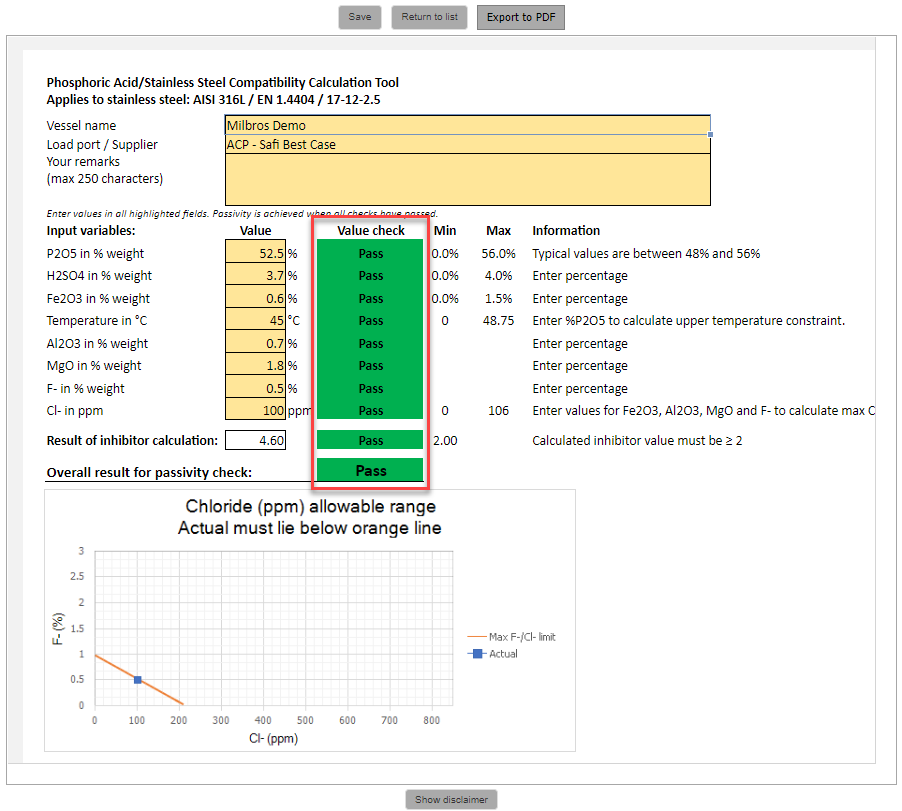
Task: Select the Vessel name field containing Milbros Demo
Action: 467,126
